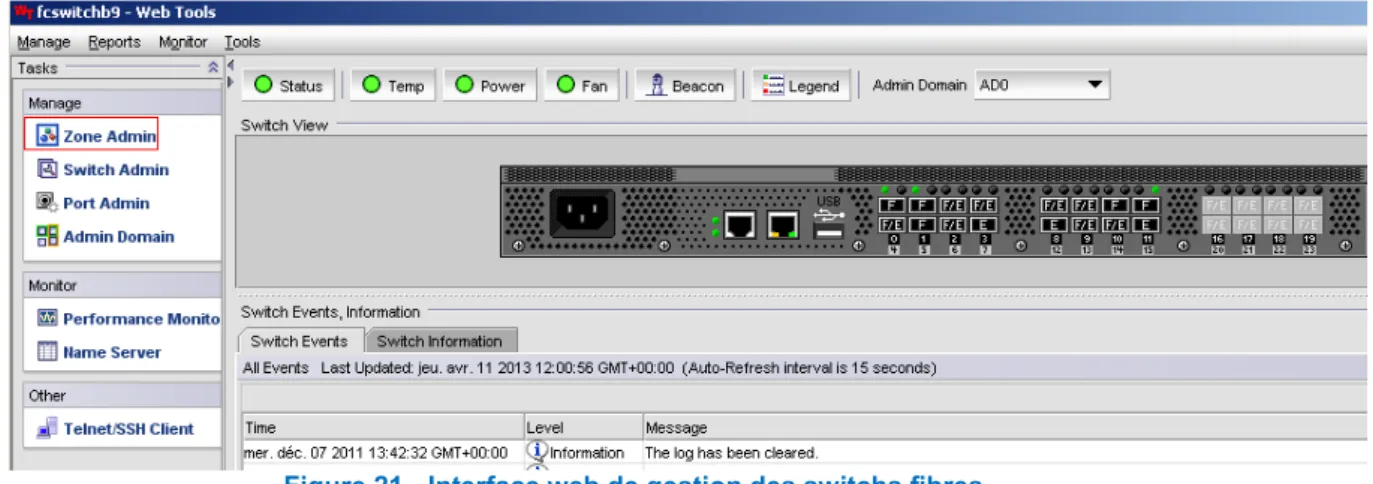The width and height of the screenshot is (1373, 484).
Task: Select E-port 15 in the lower row
Action: pyautogui.click(x=1145, y=225)
